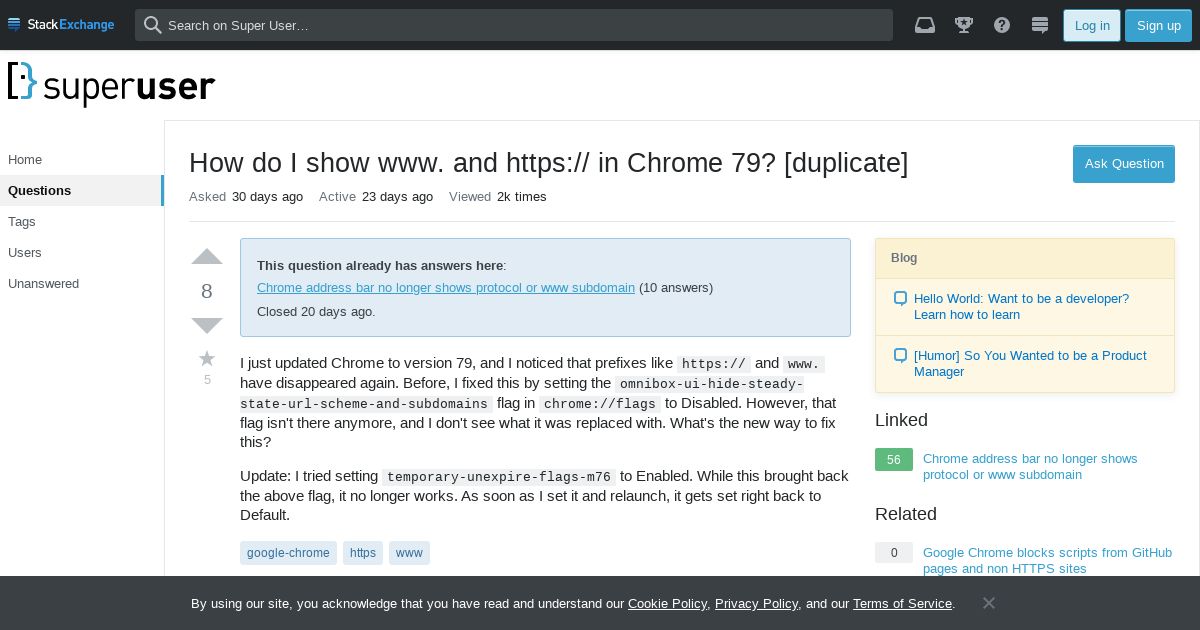The width and height of the screenshot is (1200, 630).
Task: Open the inbox icon in top bar
Action: pyautogui.click(x=925, y=25)
